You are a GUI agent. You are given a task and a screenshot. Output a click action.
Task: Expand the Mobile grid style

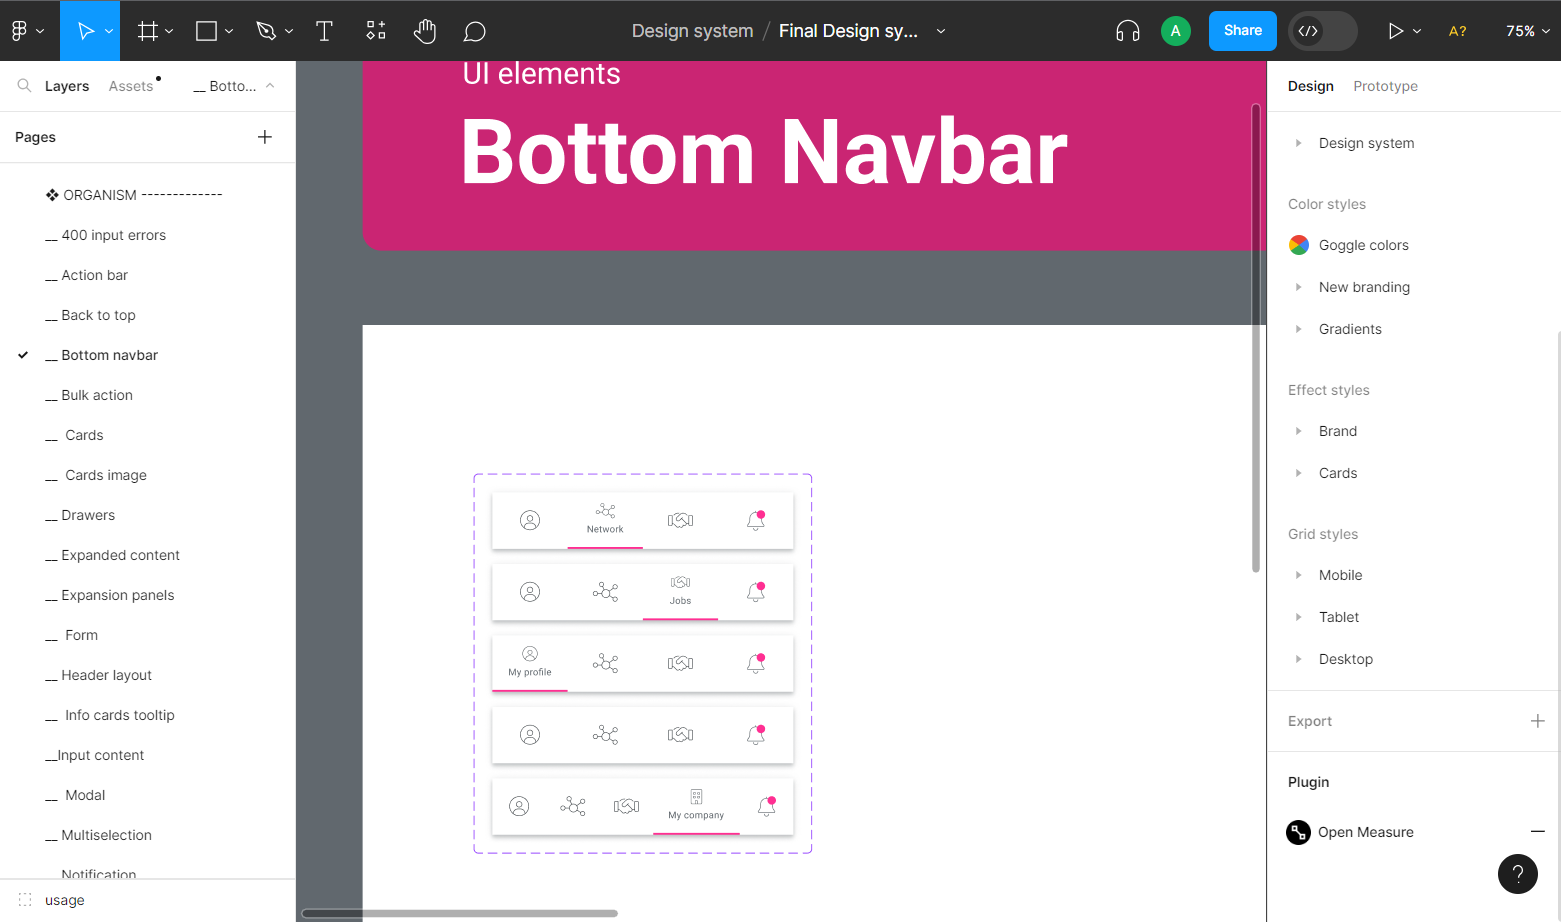tap(1298, 575)
